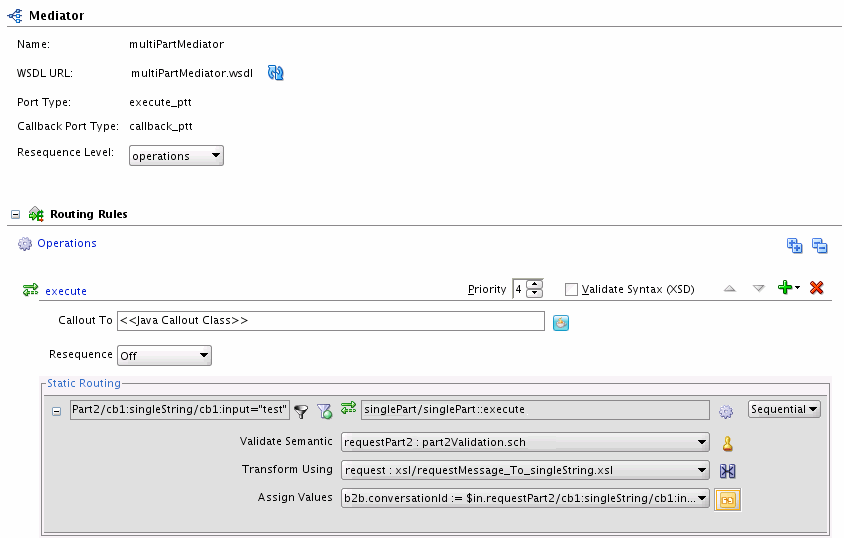
Task: Click the collapse all operations icon
Action: (x=819, y=245)
